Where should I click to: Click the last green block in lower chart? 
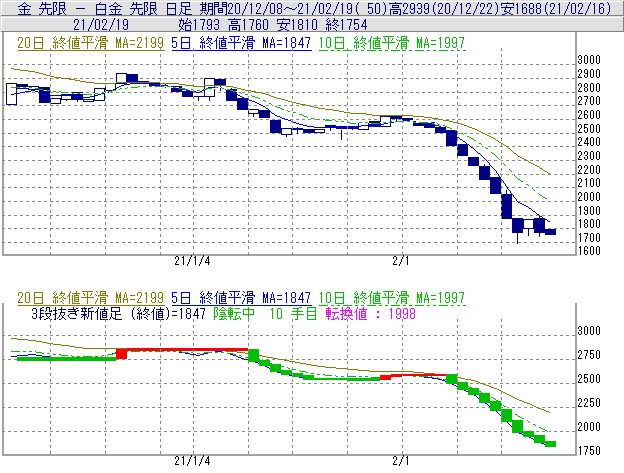click(x=550, y=444)
